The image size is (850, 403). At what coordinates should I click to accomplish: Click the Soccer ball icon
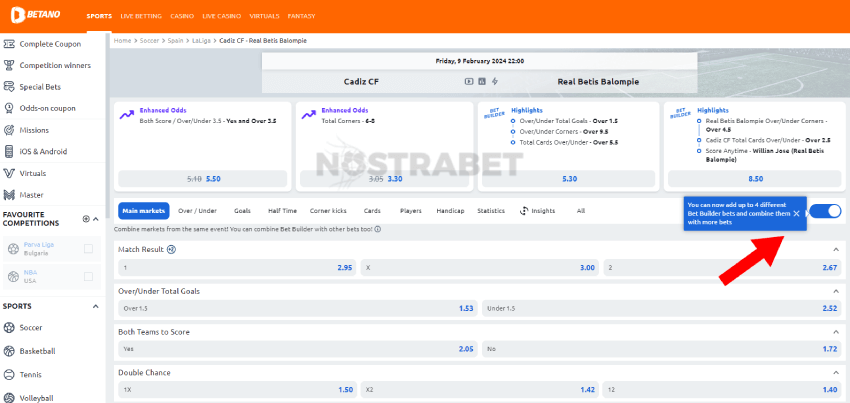click(x=9, y=328)
